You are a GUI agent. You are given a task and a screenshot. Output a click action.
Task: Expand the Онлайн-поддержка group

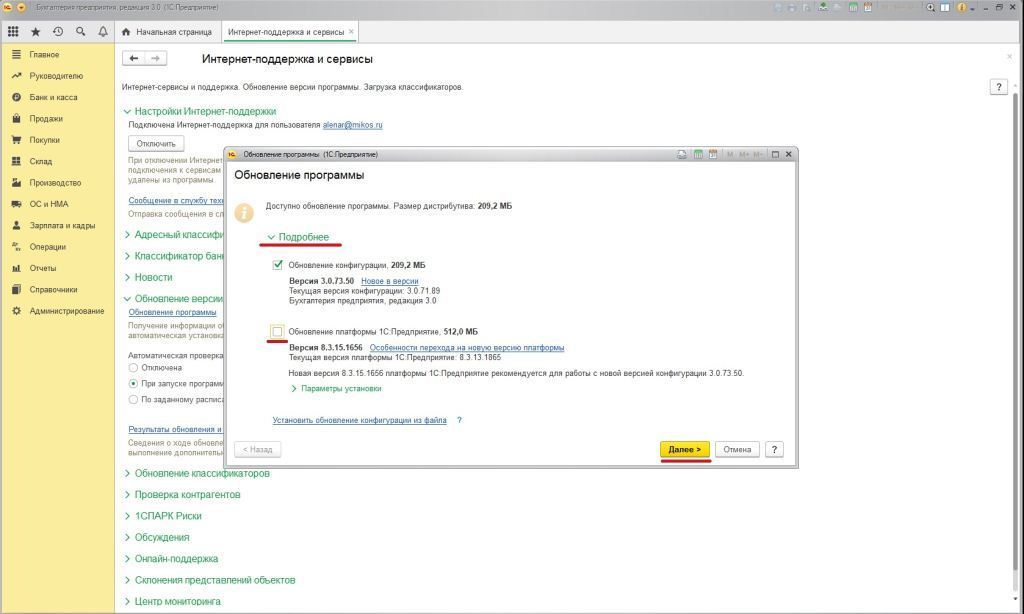point(171,558)
